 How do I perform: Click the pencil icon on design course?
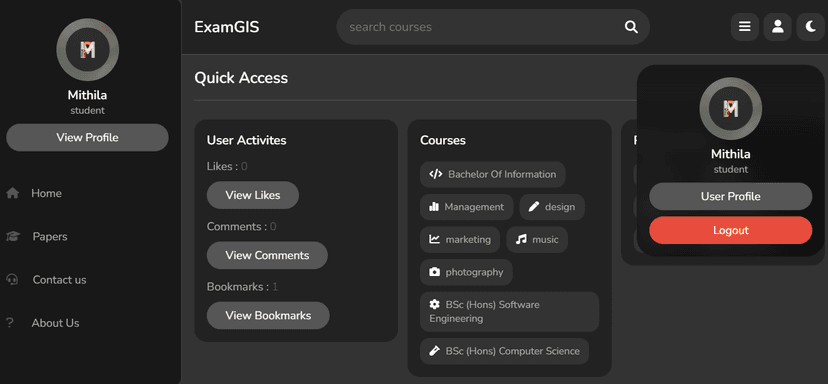click(534, 207)
